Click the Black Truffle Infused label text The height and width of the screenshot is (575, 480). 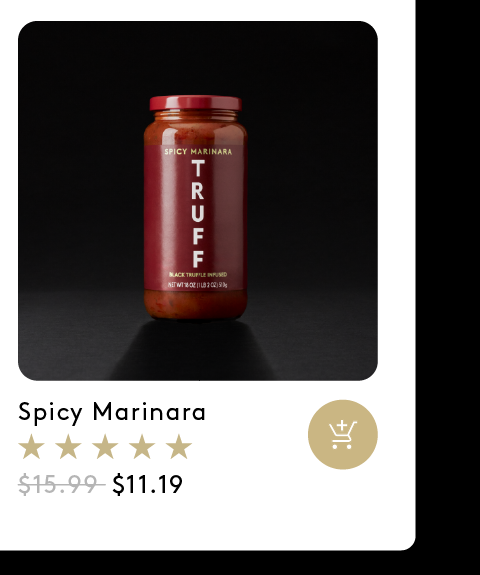coord(198,275)
